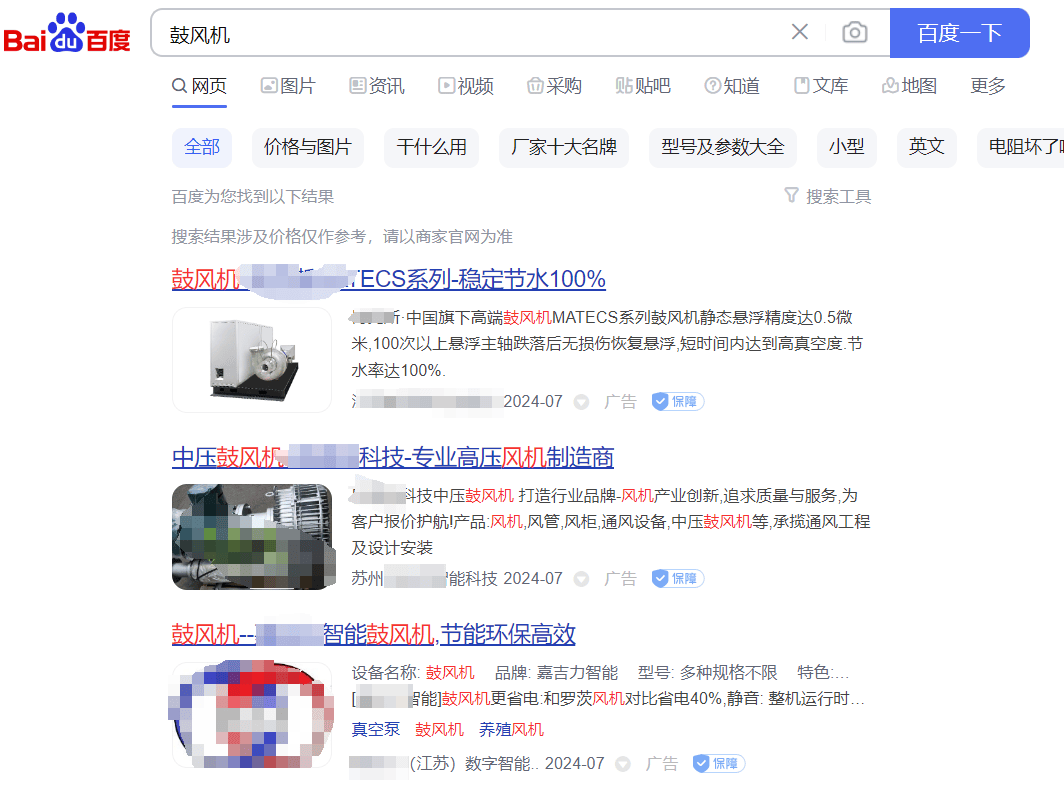Click the first result's 广告 label

coord(621,402)
